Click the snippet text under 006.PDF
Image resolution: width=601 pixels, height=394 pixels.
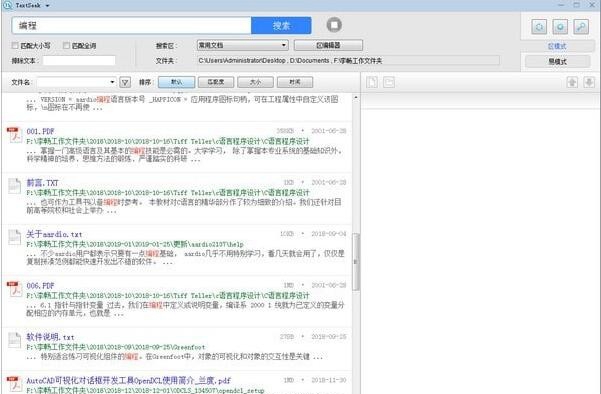(185, 309)
